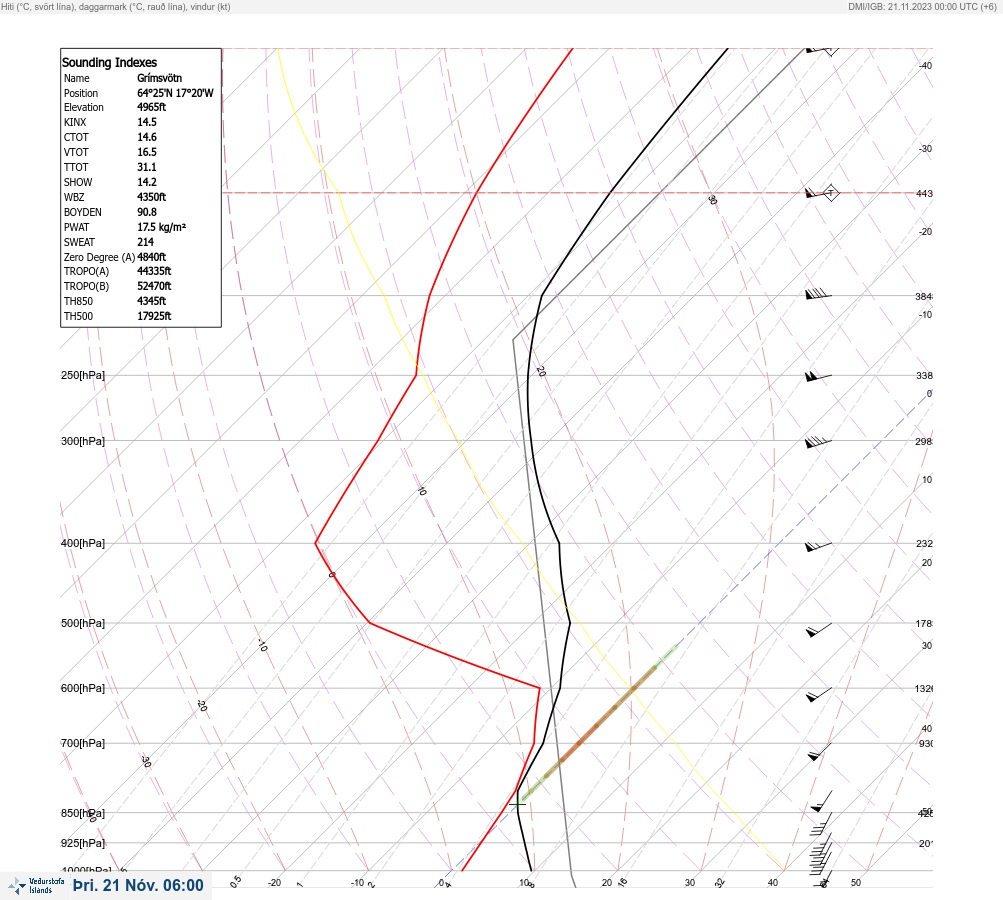Click the CTOT value 14.6
The height and width of the screenshot is (900, 1003).
[x=146, y=137]
